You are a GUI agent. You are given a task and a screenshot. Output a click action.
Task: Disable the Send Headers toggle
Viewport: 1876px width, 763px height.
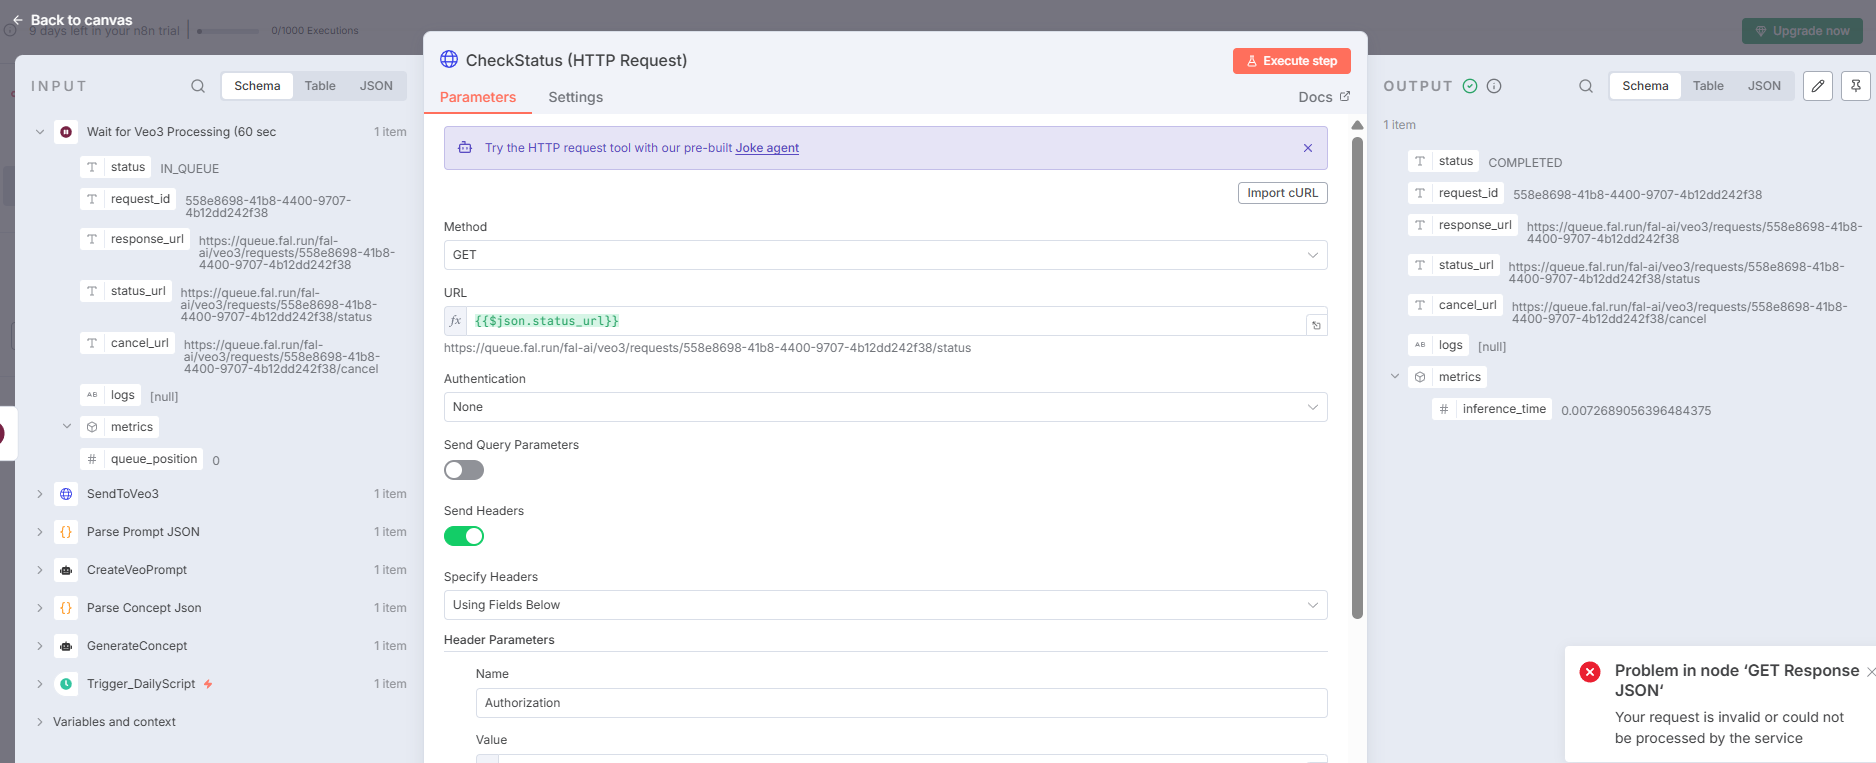pyautogui.click(x=464, y=536)
